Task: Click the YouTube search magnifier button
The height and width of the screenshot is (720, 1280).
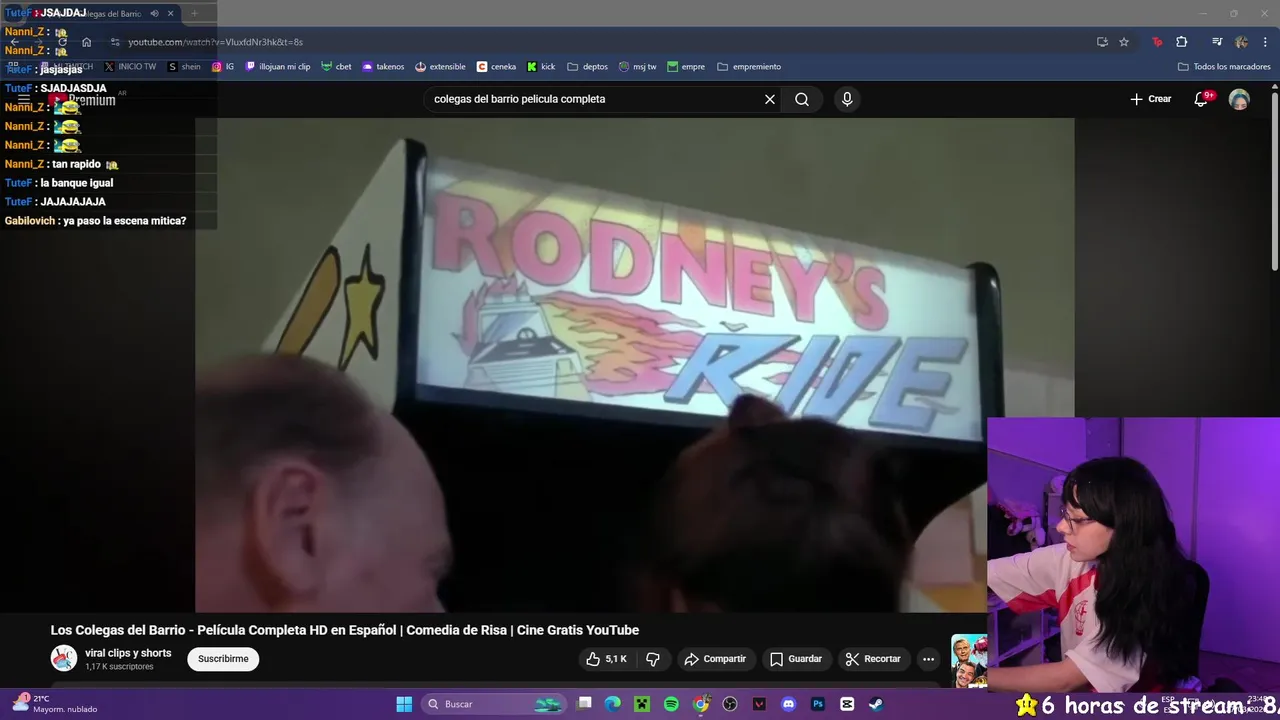Action: point(802,99)
